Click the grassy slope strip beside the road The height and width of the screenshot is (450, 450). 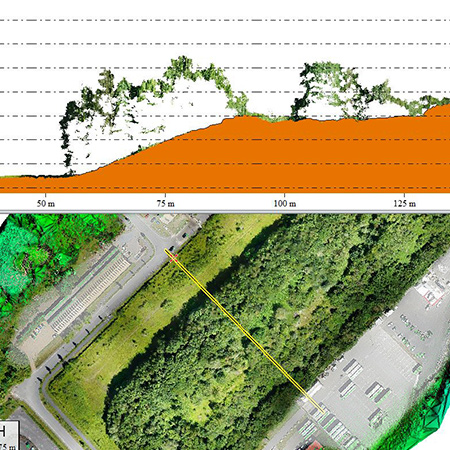pyautogui.click(x=140, y=320)
